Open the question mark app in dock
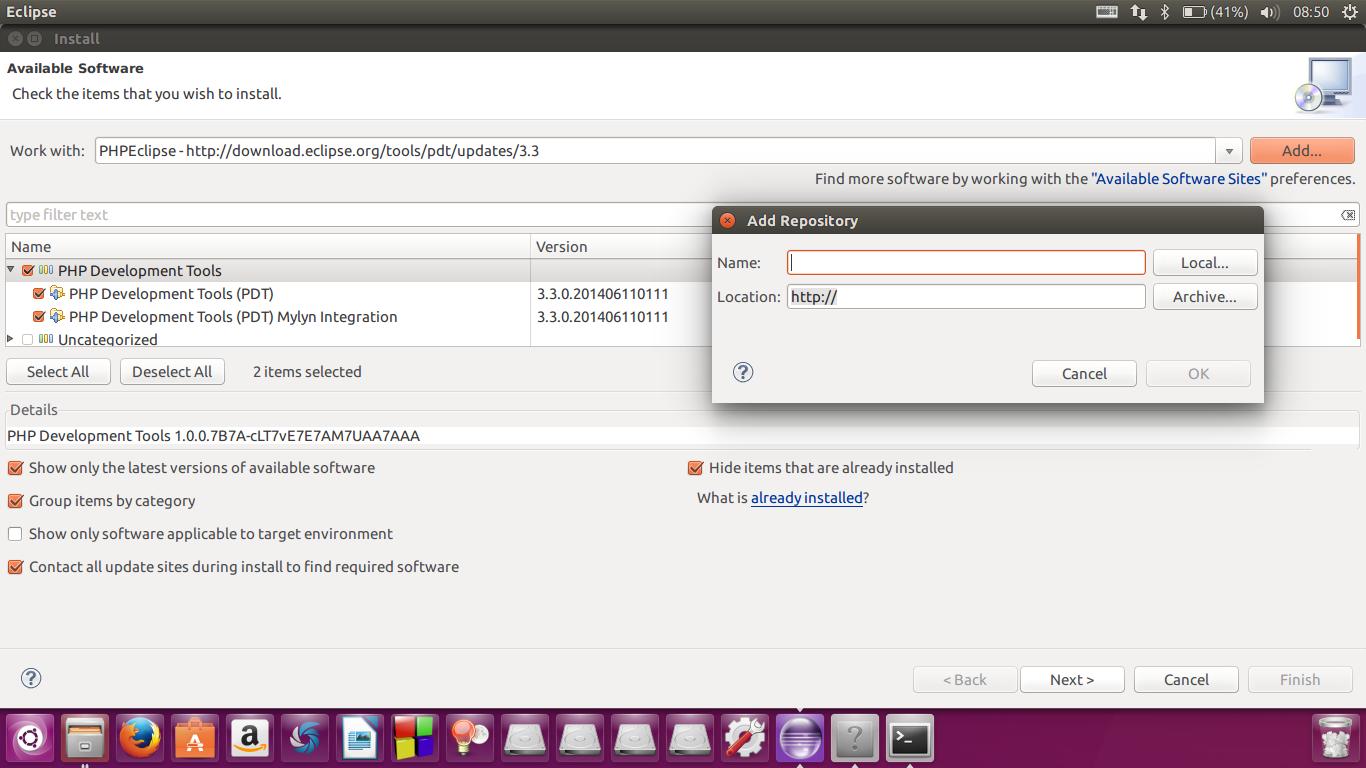Screen dimensions: 1366x768 tap(855, 740)
